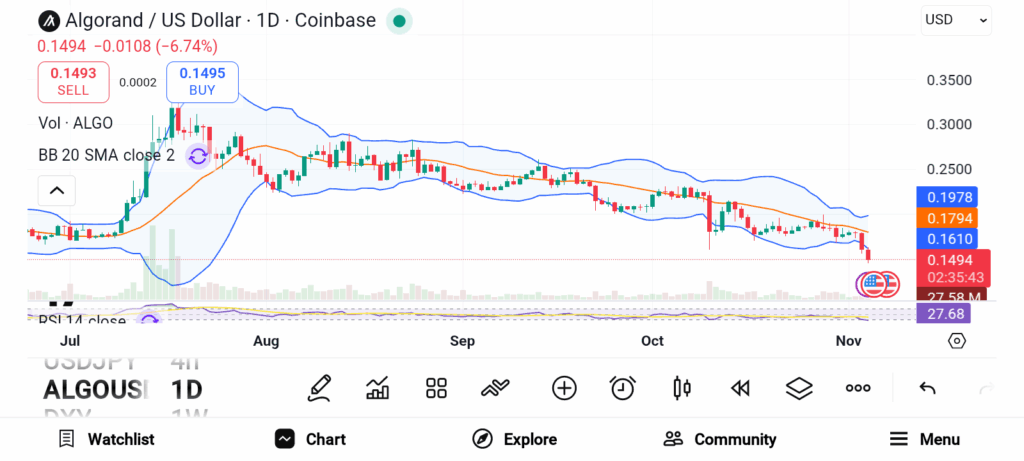Open the indicators chart icon
Image resolution: width=1024 pixels, height=461 pixels.
[378, 388]
